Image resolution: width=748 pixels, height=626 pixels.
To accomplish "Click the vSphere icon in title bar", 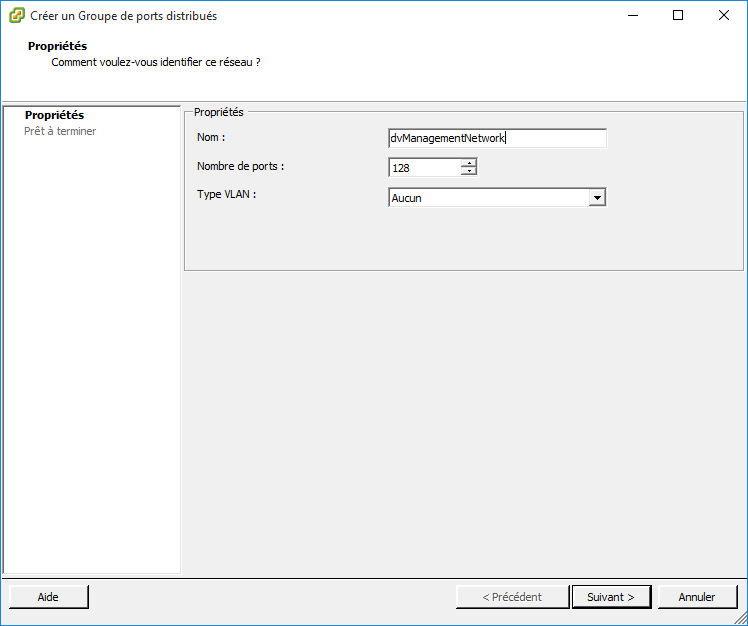I will 16,16.
